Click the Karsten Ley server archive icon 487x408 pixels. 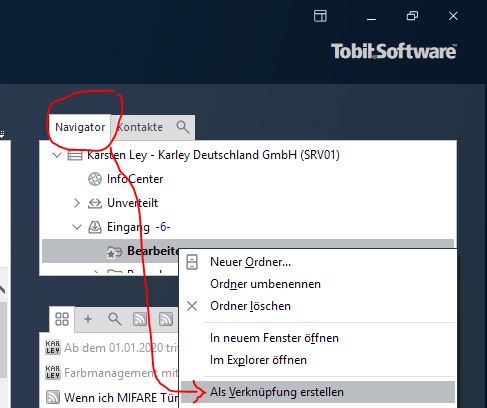pos(75,155)
